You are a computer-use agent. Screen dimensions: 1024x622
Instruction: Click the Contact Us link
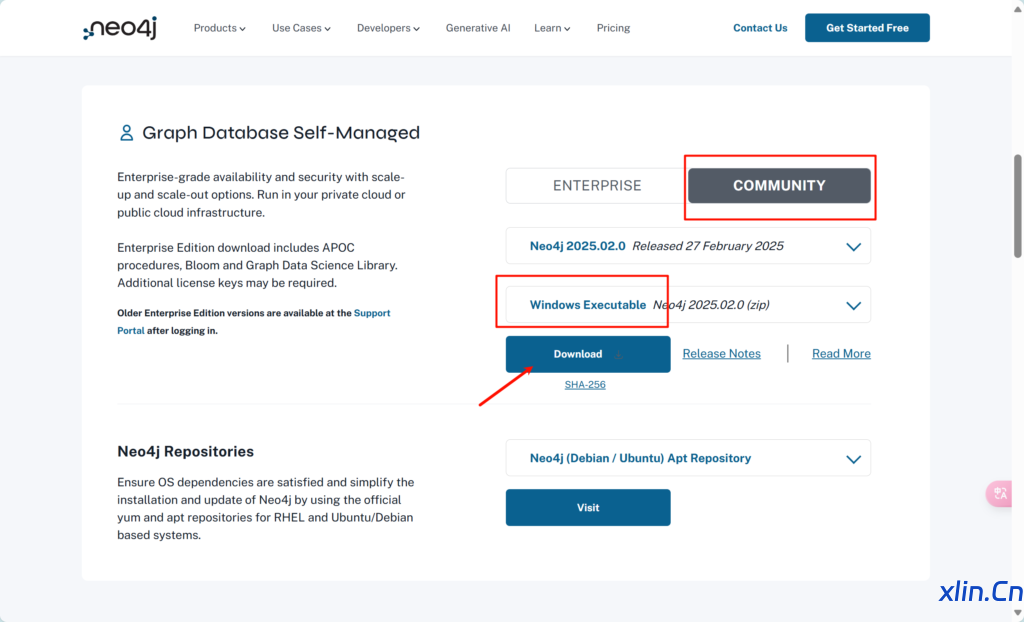(760, 28)
